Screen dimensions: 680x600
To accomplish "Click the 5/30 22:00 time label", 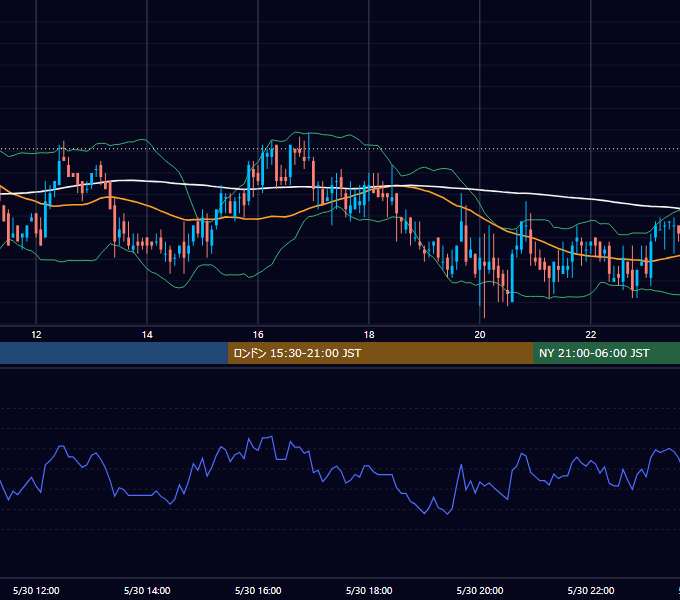I will [x=591, y=590].
